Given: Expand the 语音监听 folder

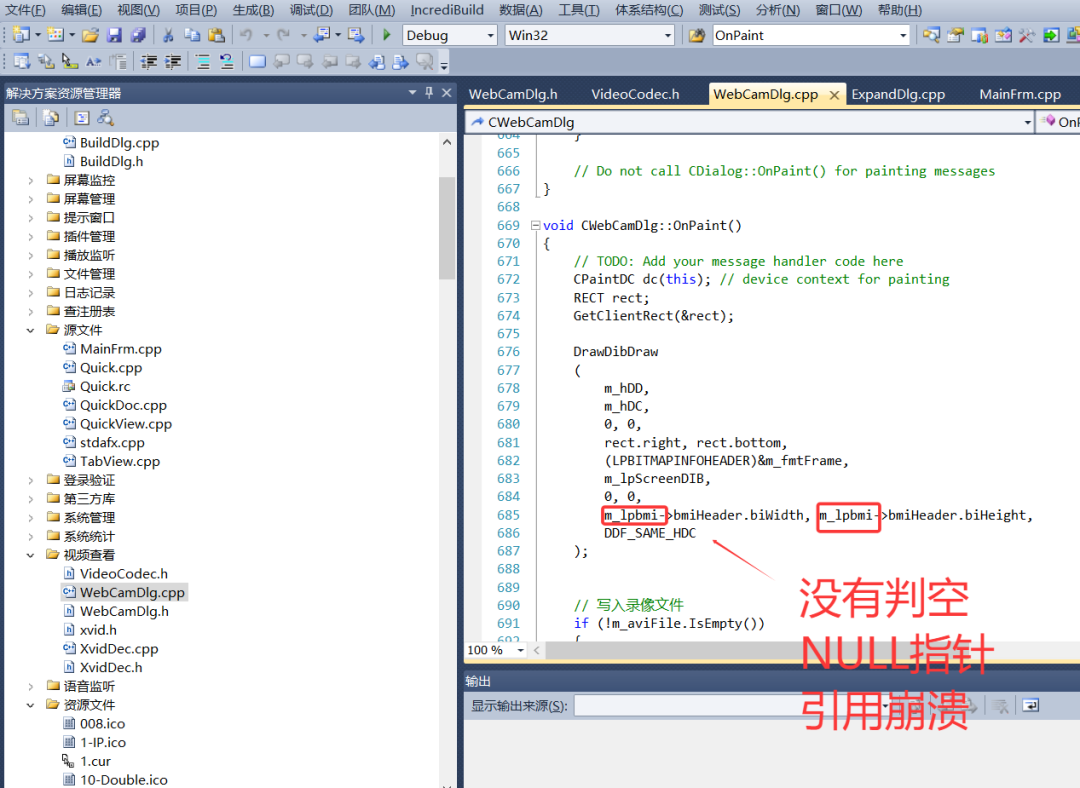Looking at the screenshot, I should point(30,687).
